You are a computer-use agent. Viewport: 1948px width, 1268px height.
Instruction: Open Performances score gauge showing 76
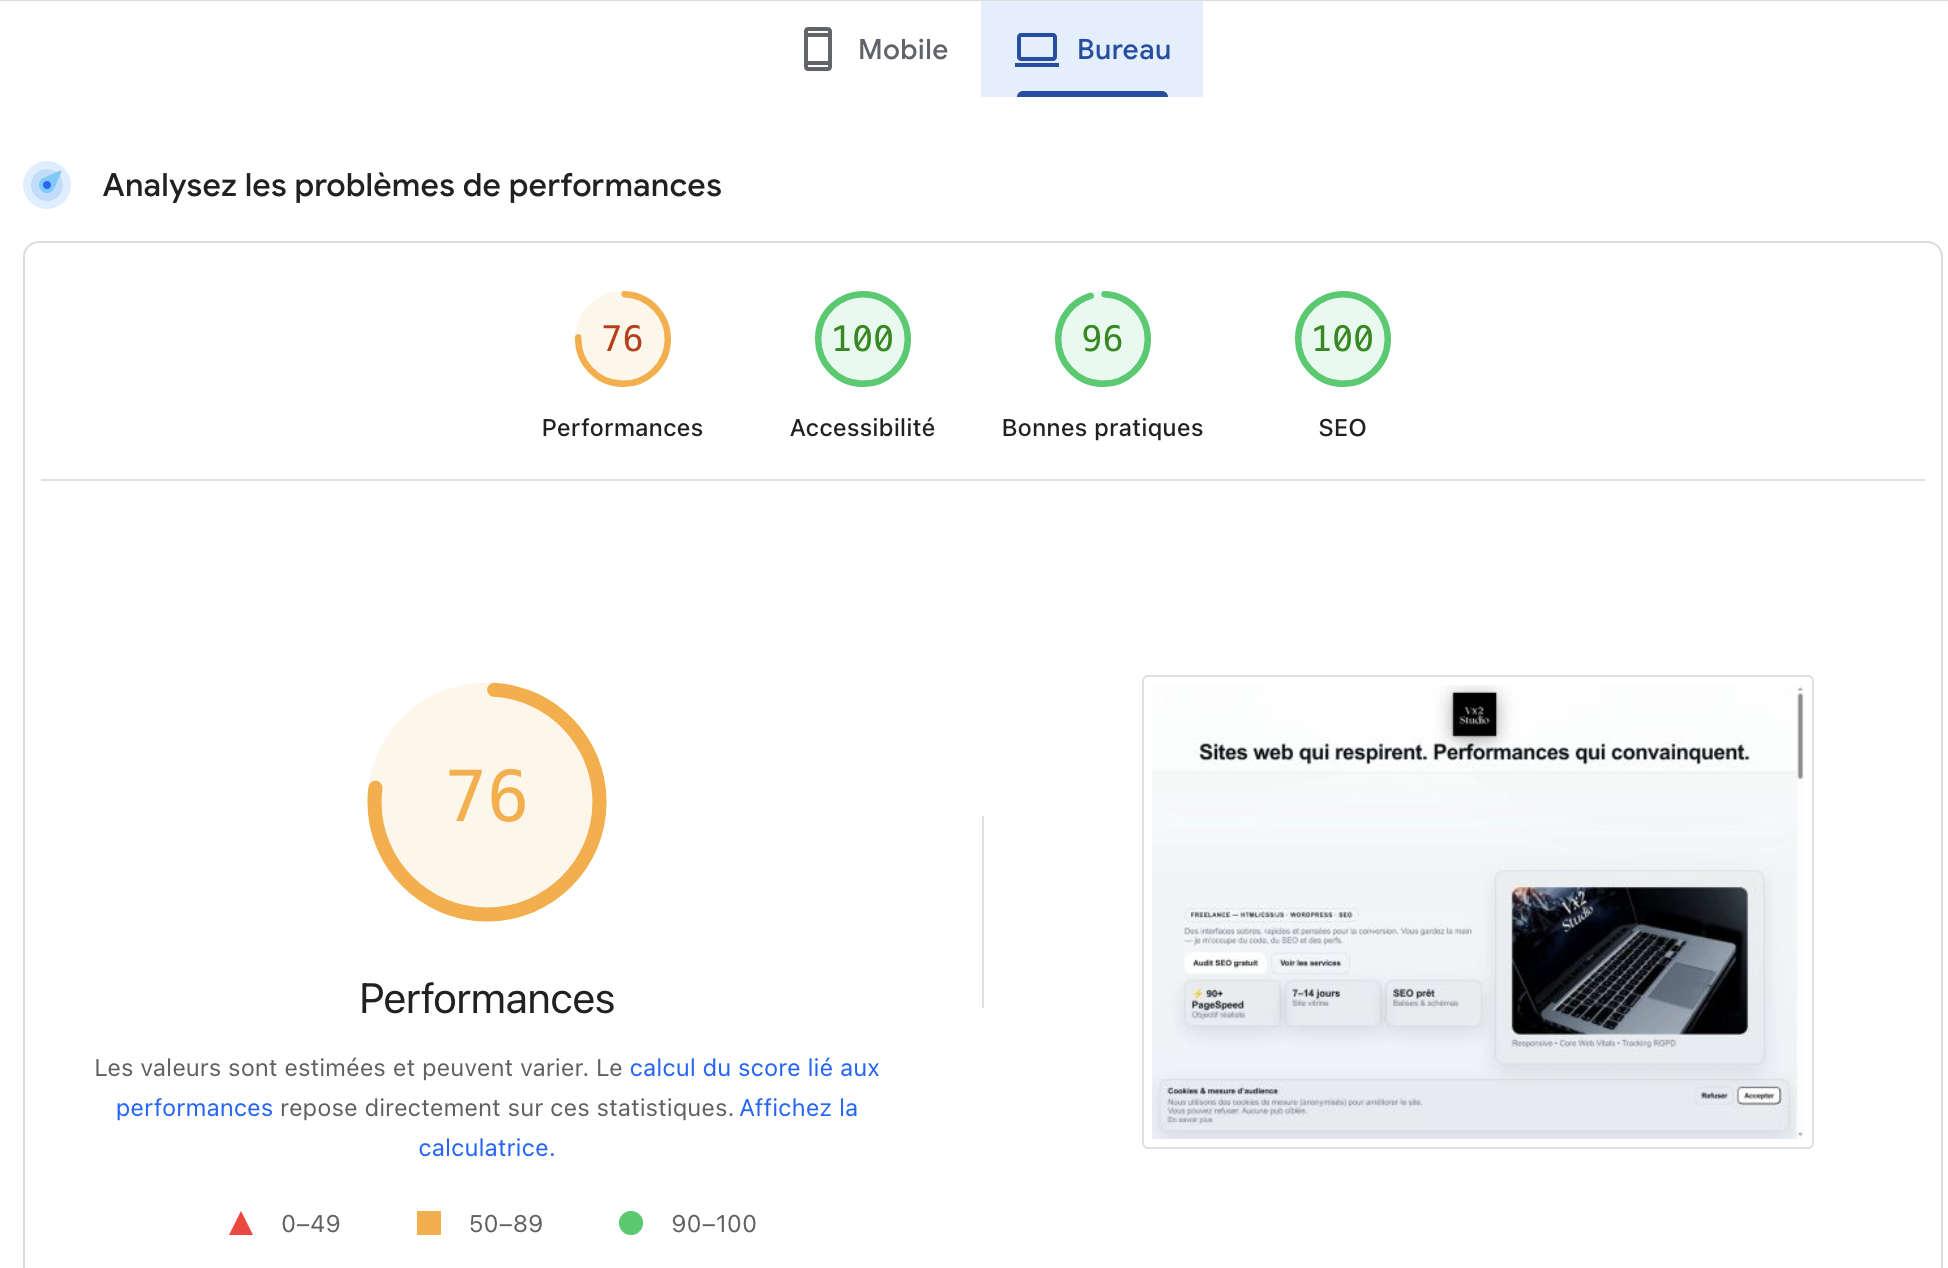tap(622, 339)
